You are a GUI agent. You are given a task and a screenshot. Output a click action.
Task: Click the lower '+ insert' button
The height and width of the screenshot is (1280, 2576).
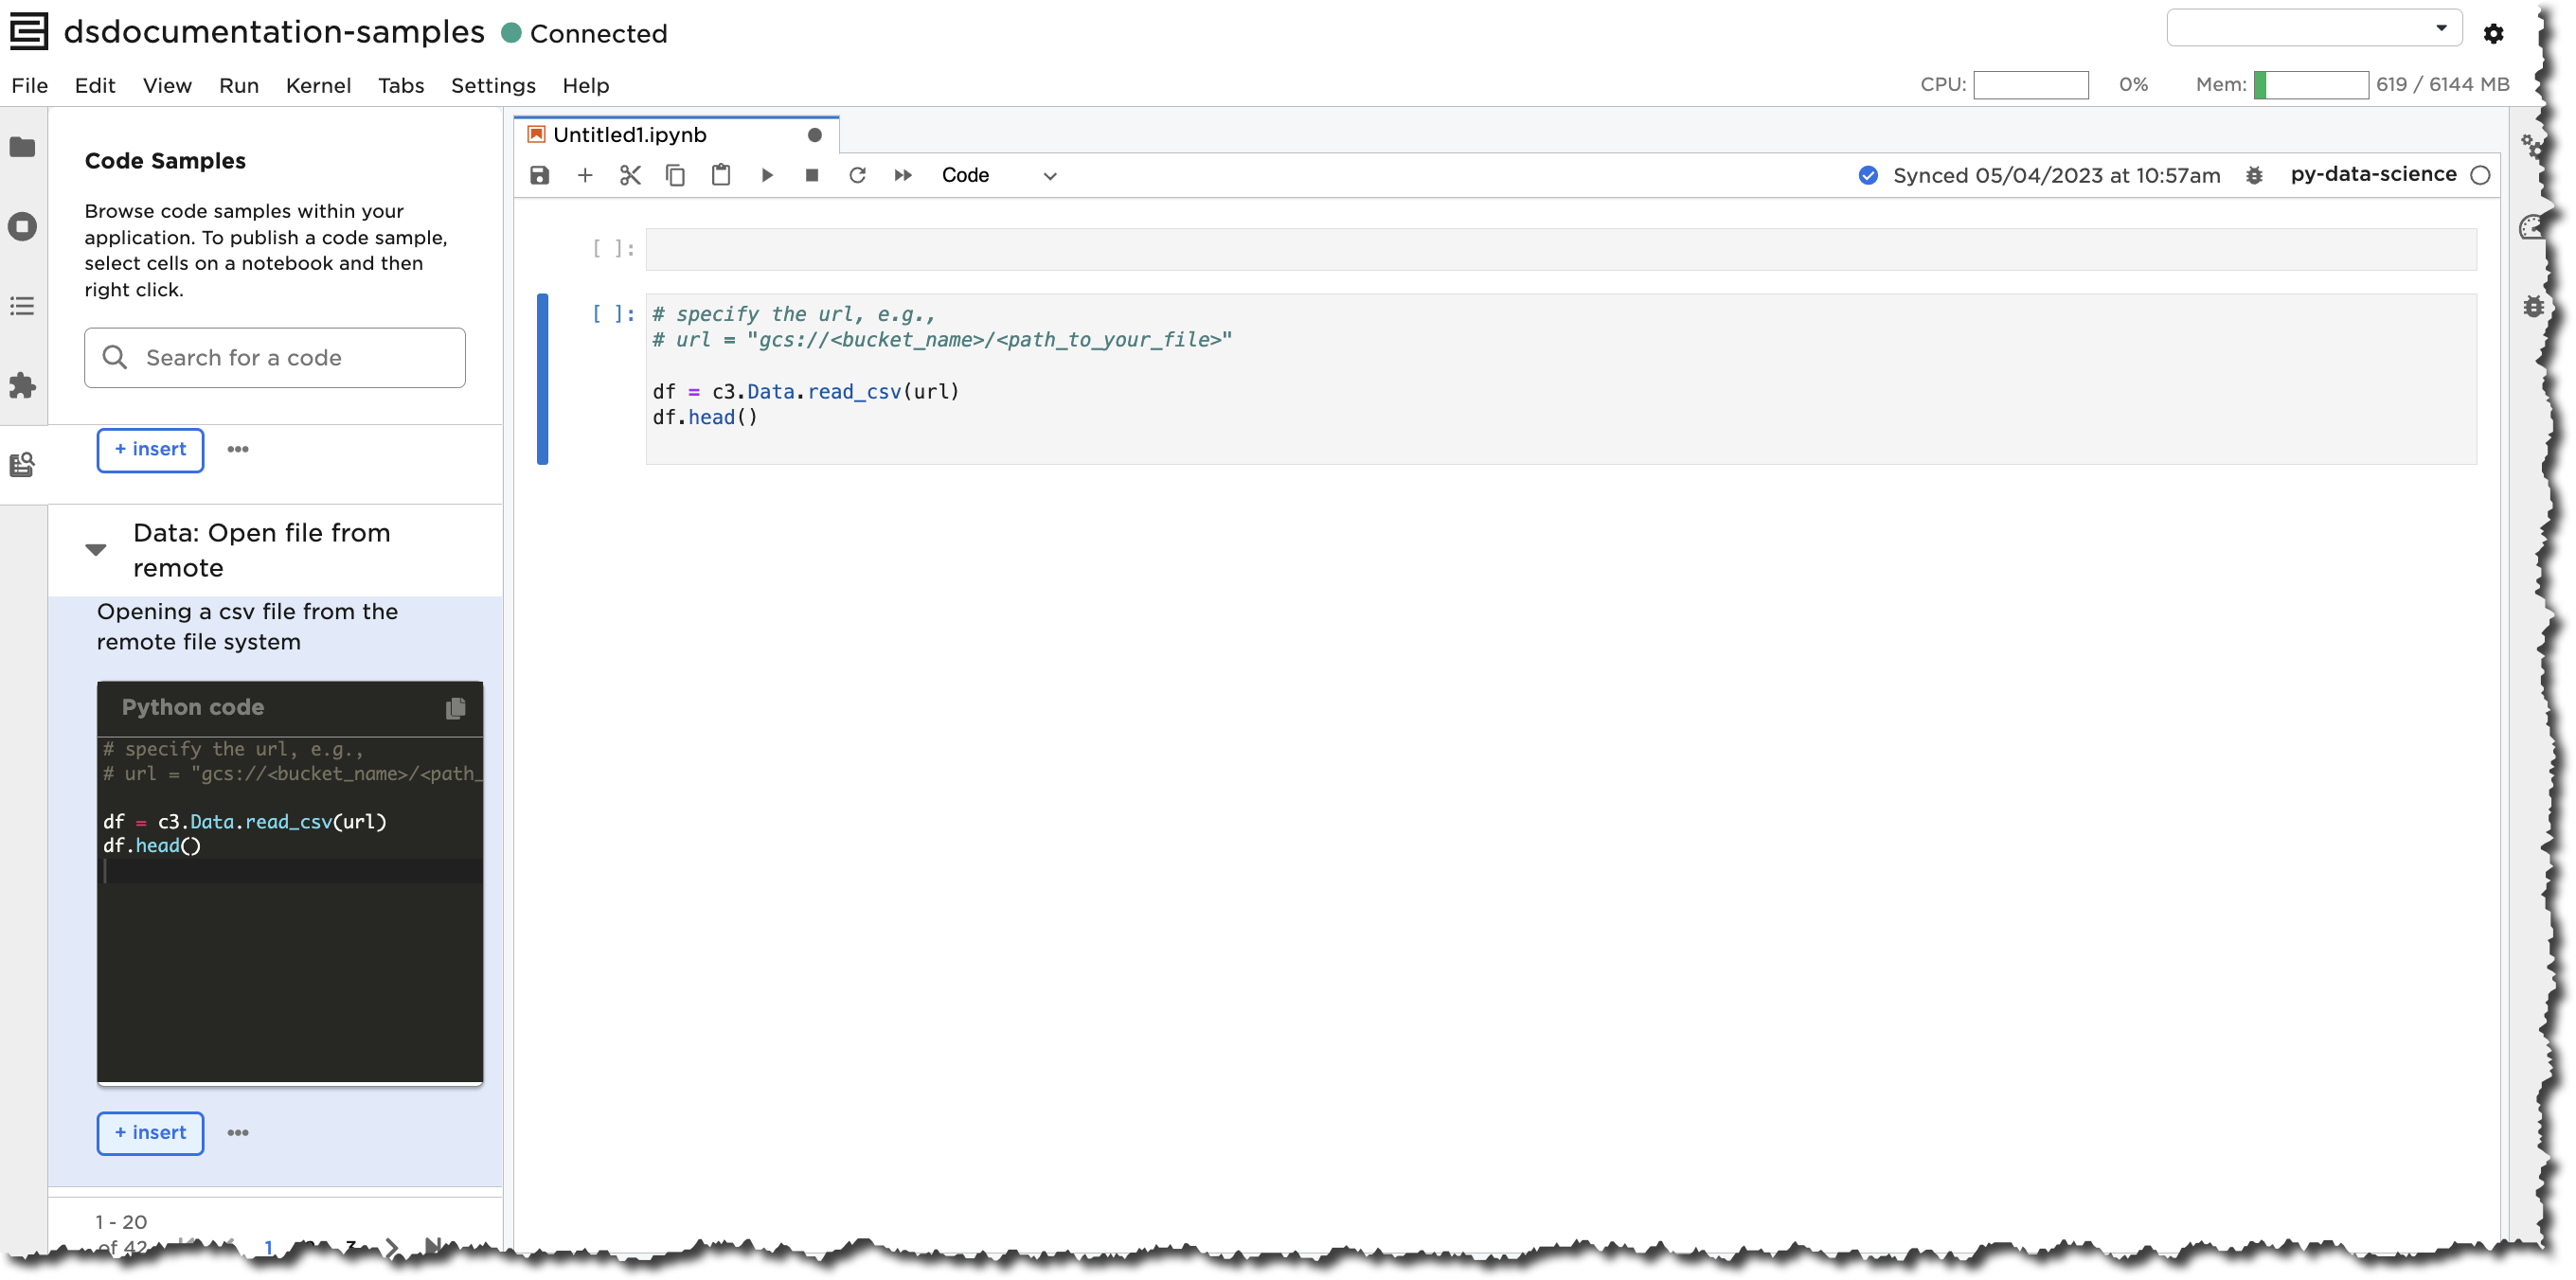tap(150, 1133)
